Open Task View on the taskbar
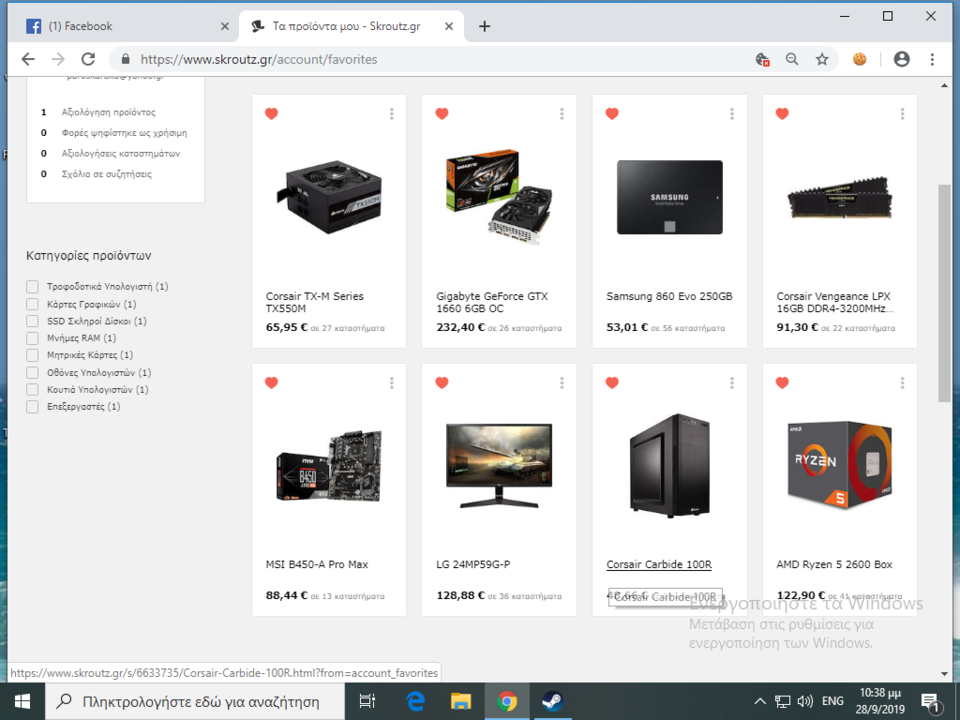Viewport: 960px width, 720px height. point(367,702)
